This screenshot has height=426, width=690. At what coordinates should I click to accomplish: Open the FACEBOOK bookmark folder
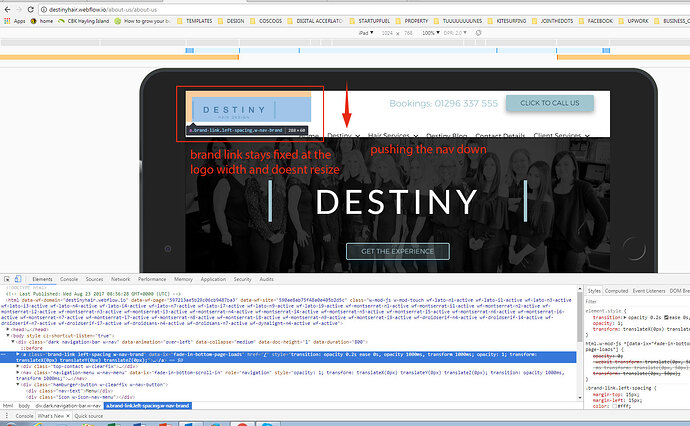pos(596,21)
